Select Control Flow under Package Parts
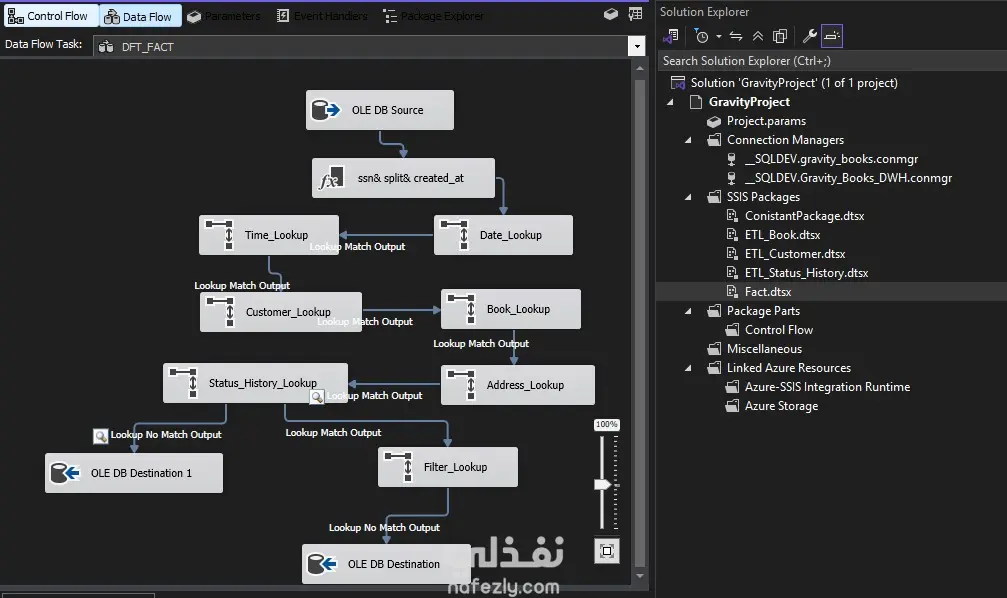Viewport: 1007px width, 598px height. [x=778, y=330]
